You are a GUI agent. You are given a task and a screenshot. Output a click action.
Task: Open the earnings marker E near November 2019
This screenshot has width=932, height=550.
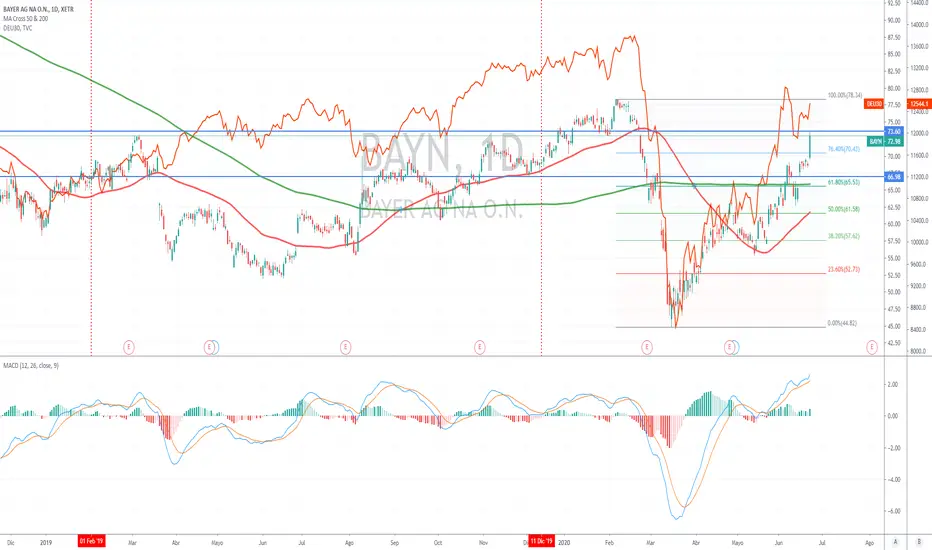[x=480, y=347]
